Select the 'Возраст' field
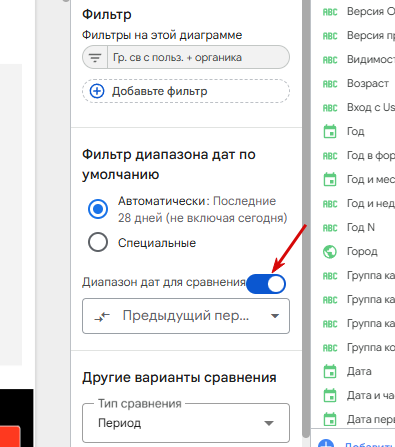 [x=368, y=83]
